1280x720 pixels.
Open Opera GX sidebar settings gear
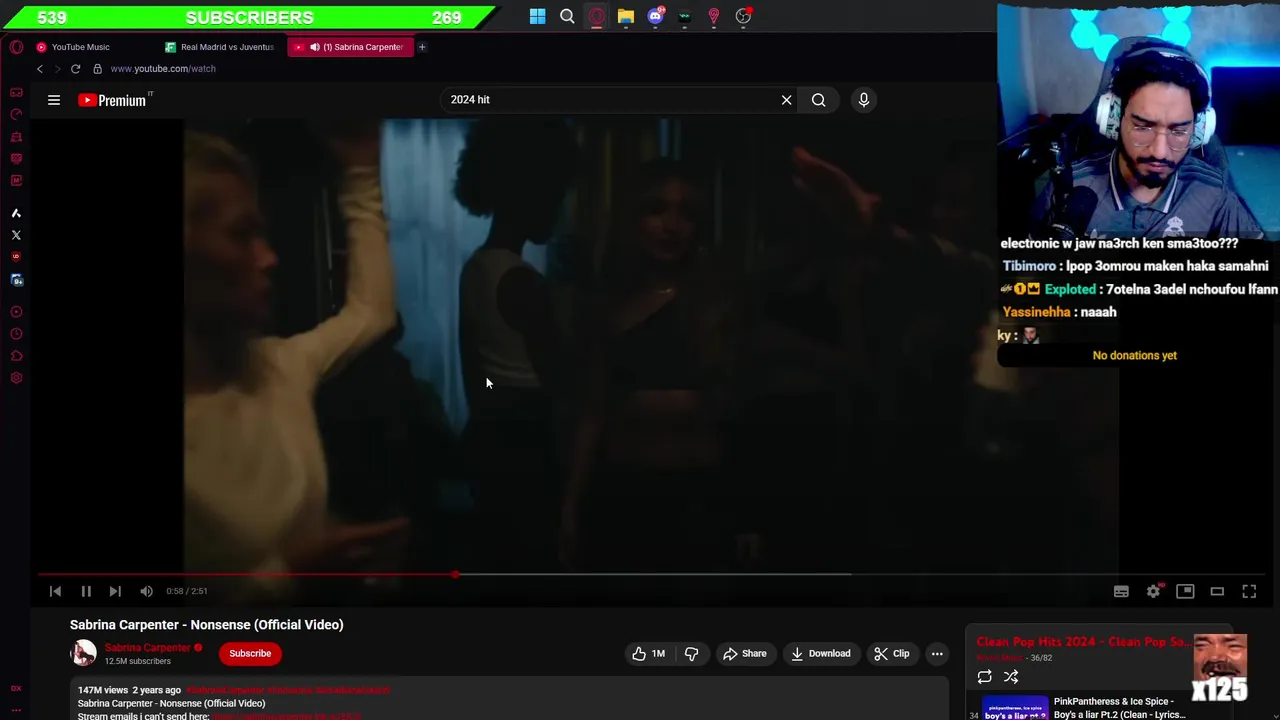[x=16, y=378]
